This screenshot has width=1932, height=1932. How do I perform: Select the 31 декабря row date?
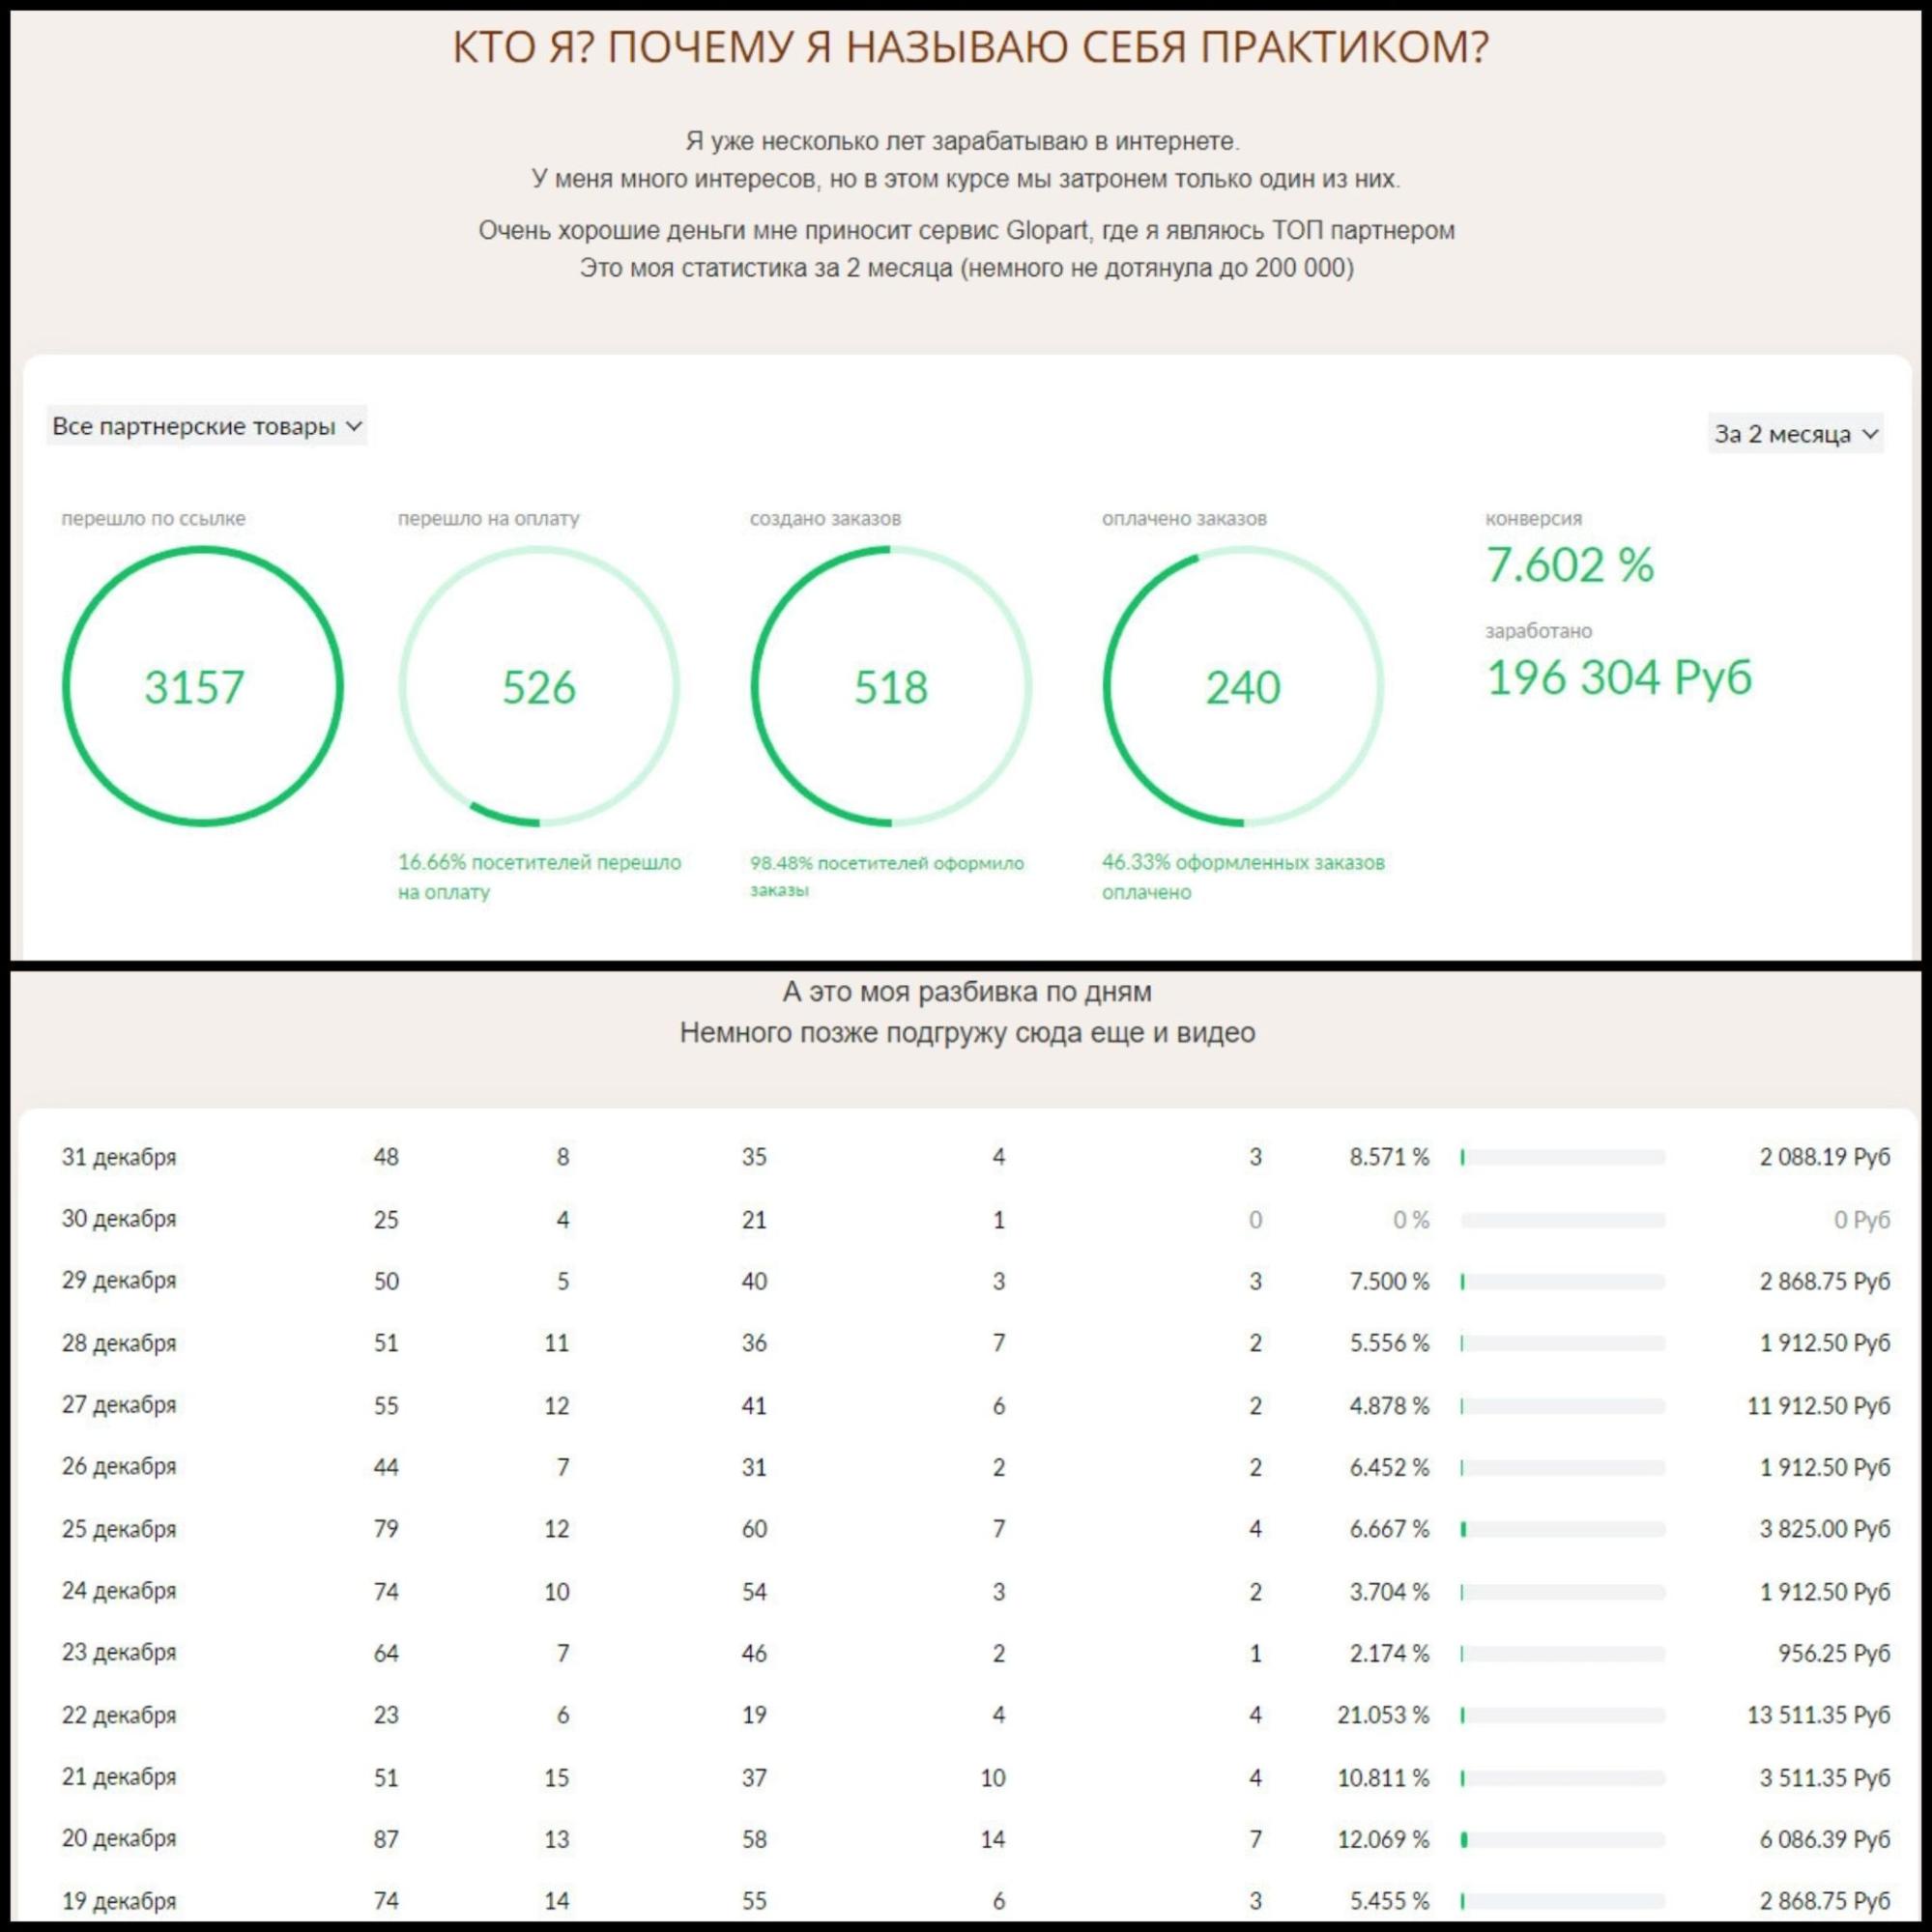(x=119, y=1157)
